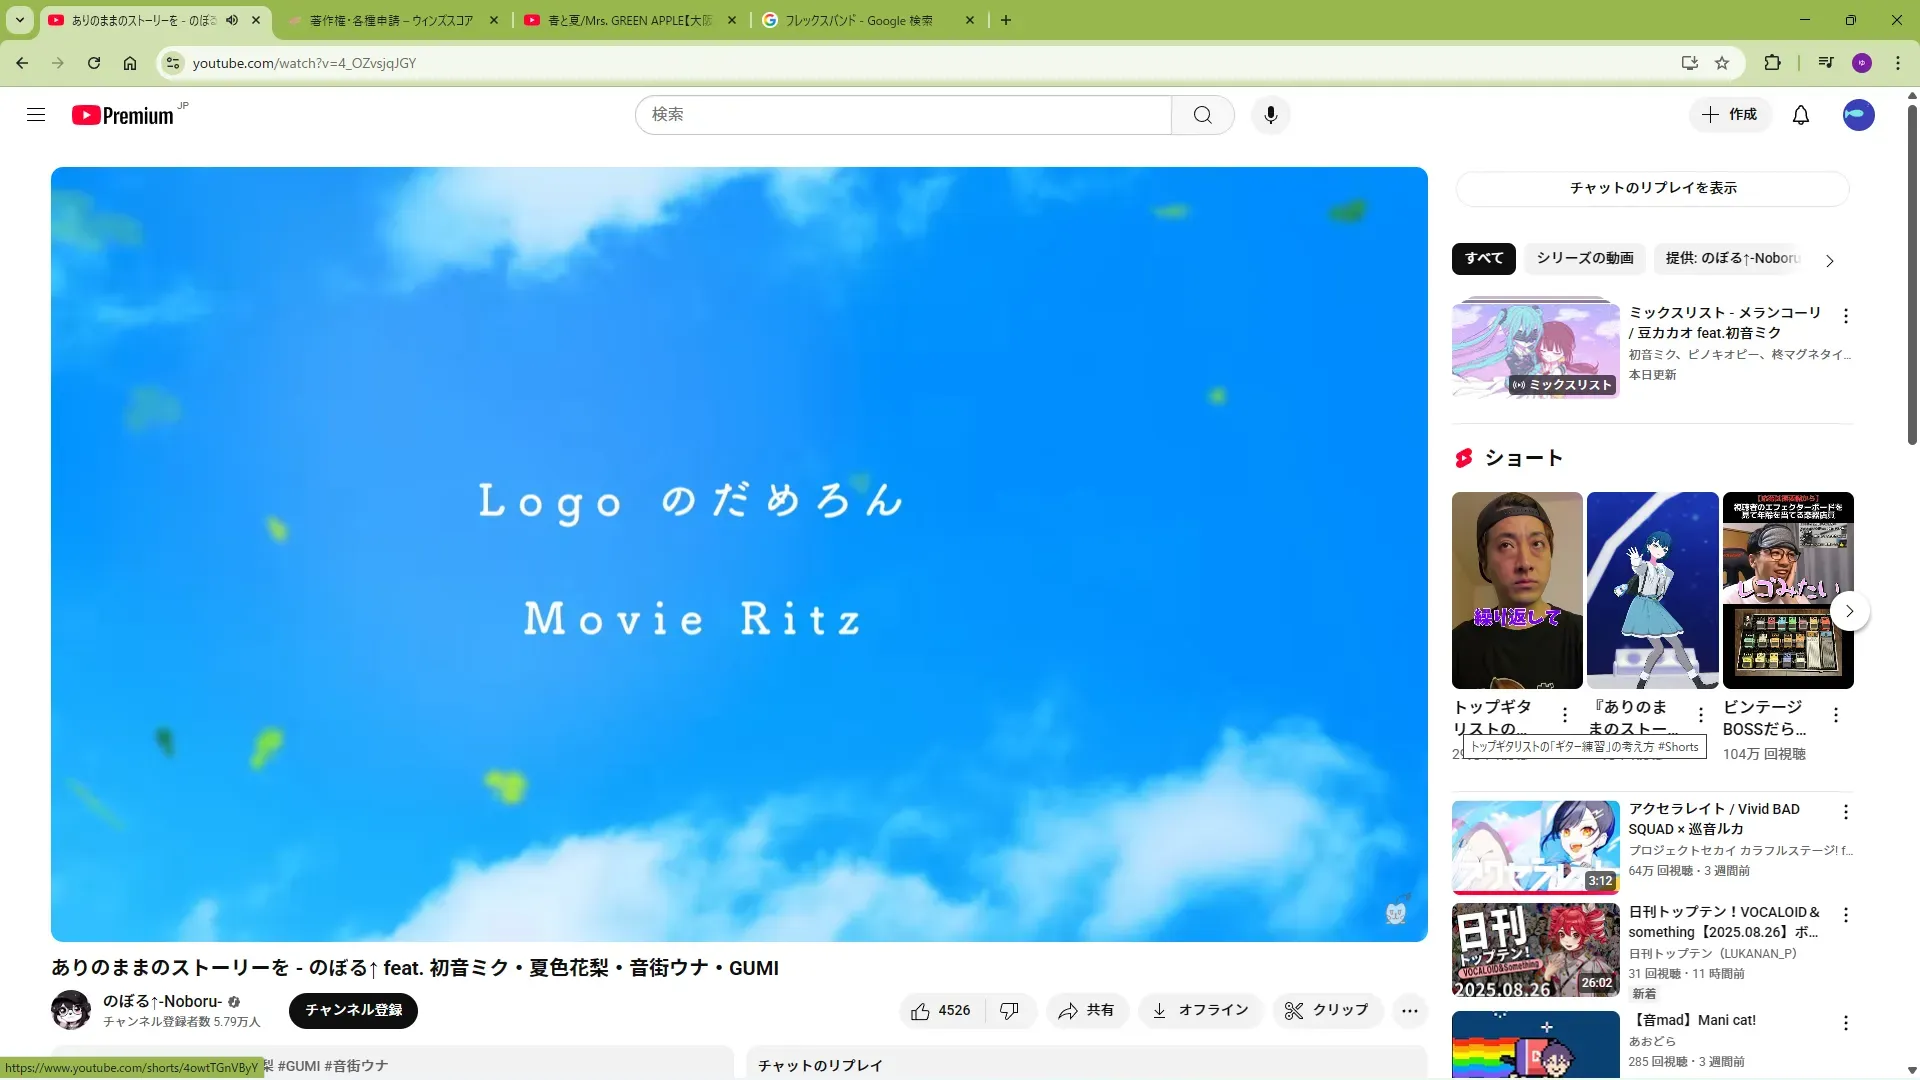The image size is (1920, 1080).
Task: Open the Chrome extensions puzzle icon
Action: point(1772,63)
